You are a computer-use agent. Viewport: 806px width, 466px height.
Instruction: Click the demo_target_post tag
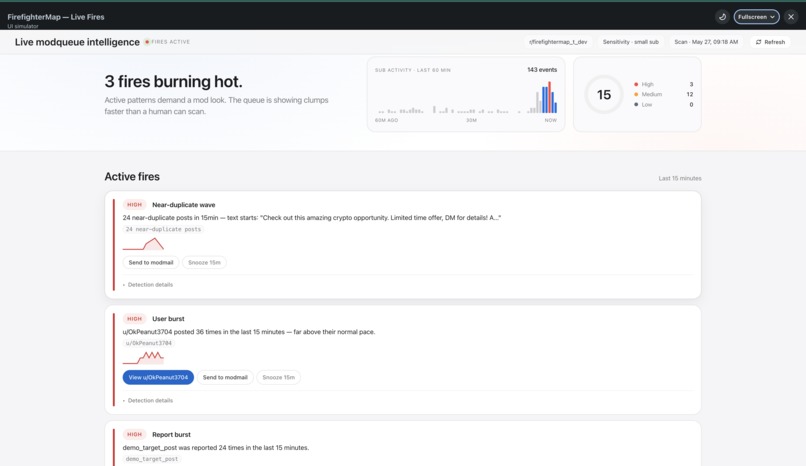coord(152,459)
